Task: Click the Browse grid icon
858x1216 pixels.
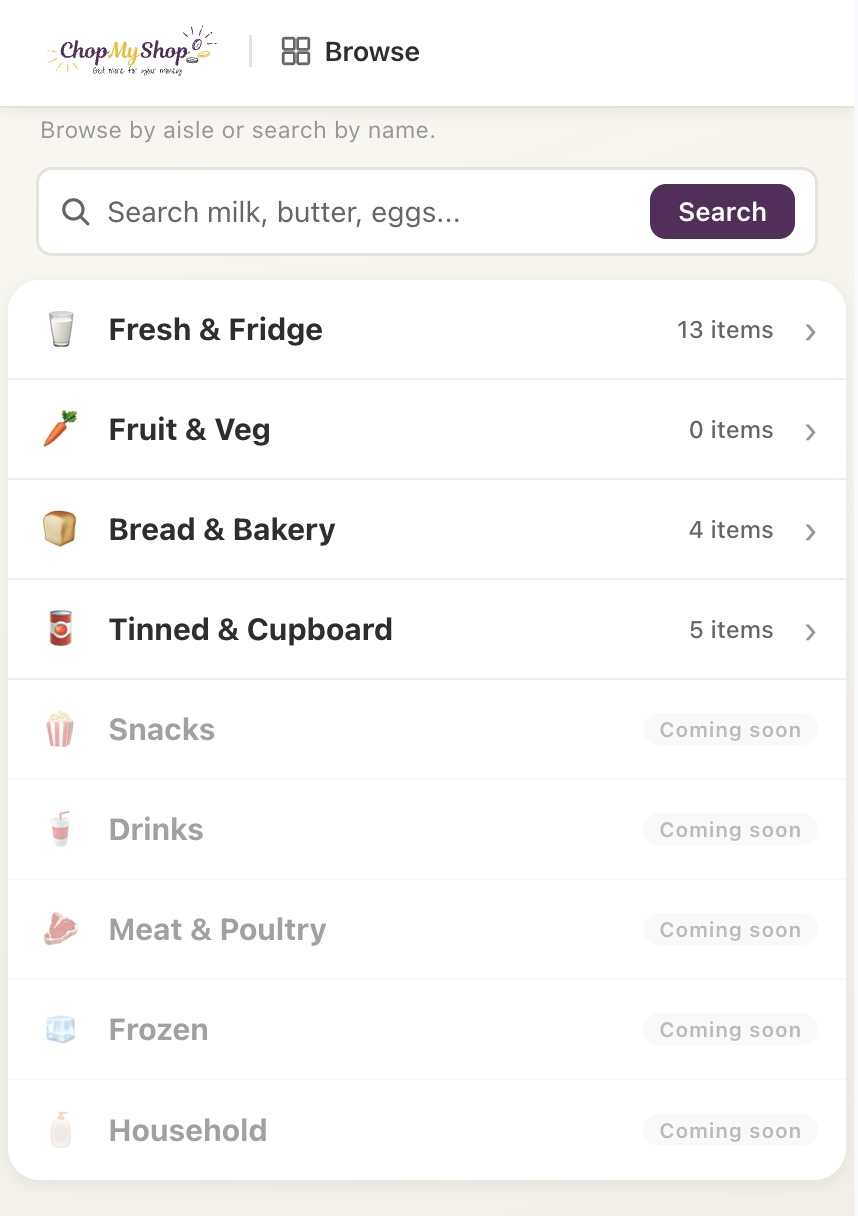Action: (x=296, y=51)
